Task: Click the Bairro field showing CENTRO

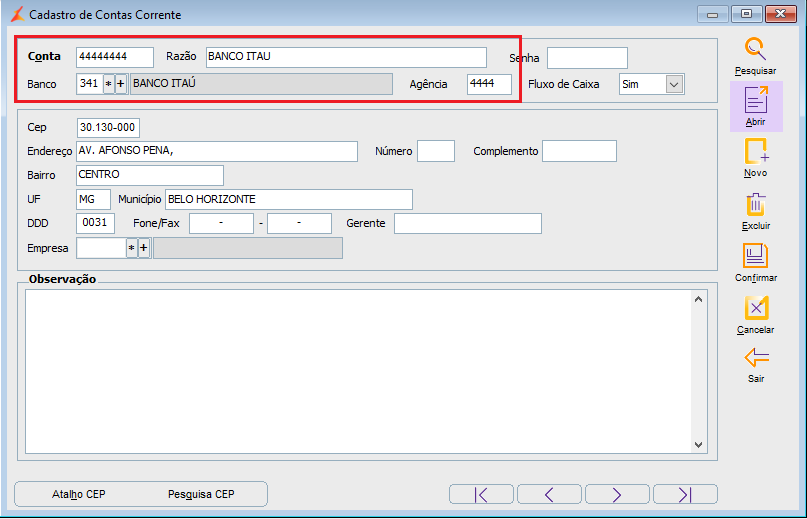Action: [150, 175]
